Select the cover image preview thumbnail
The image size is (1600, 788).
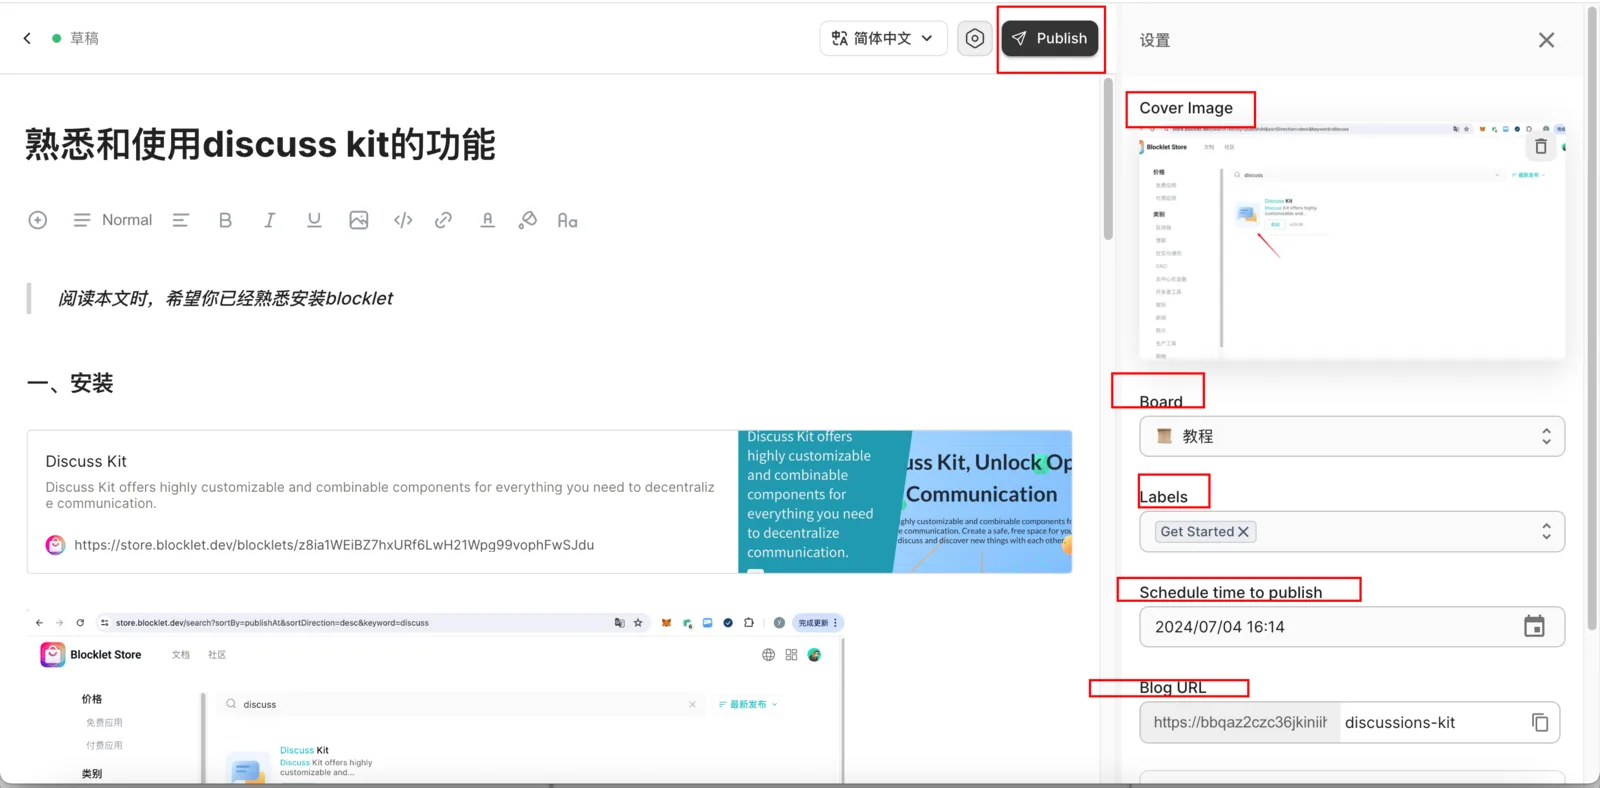pos(1352,241)
